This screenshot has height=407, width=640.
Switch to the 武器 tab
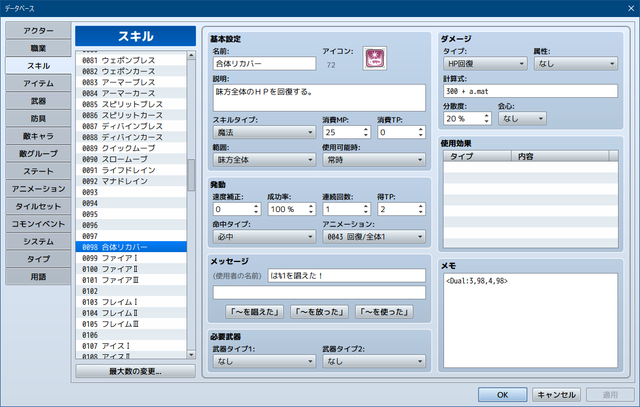[x=38, y=101]
